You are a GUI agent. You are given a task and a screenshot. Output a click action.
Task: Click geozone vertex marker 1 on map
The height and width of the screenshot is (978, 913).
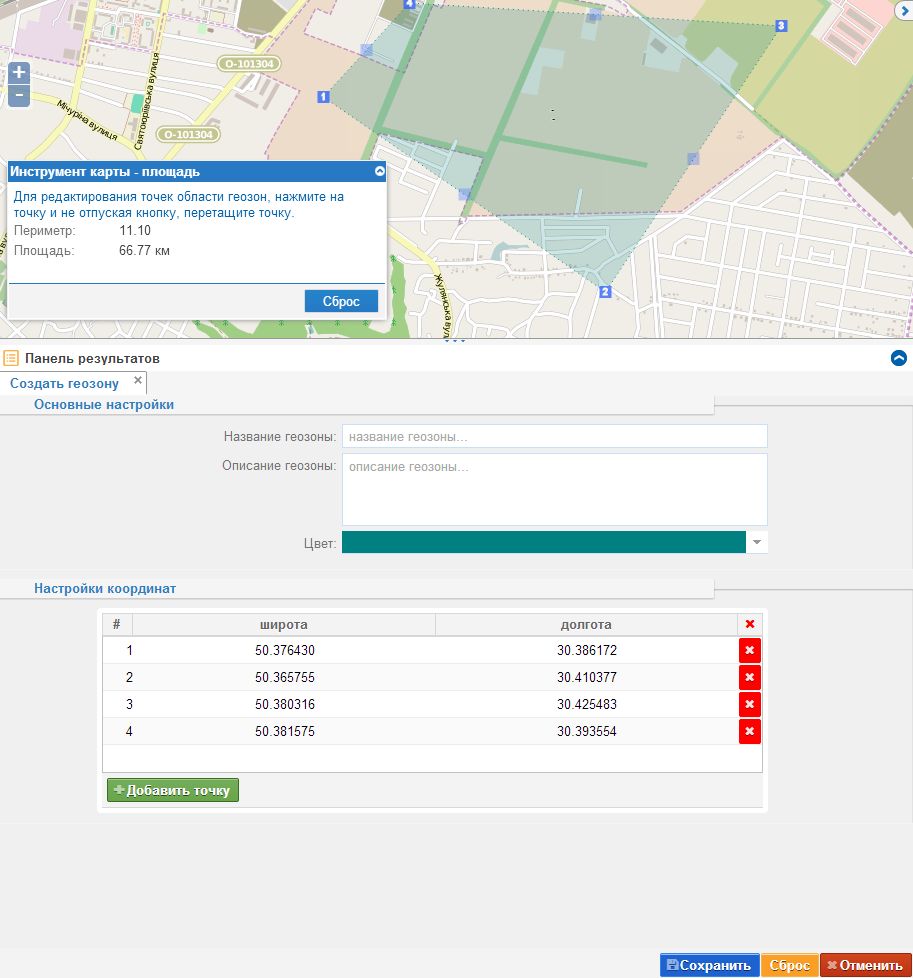[x=322, y=96]
